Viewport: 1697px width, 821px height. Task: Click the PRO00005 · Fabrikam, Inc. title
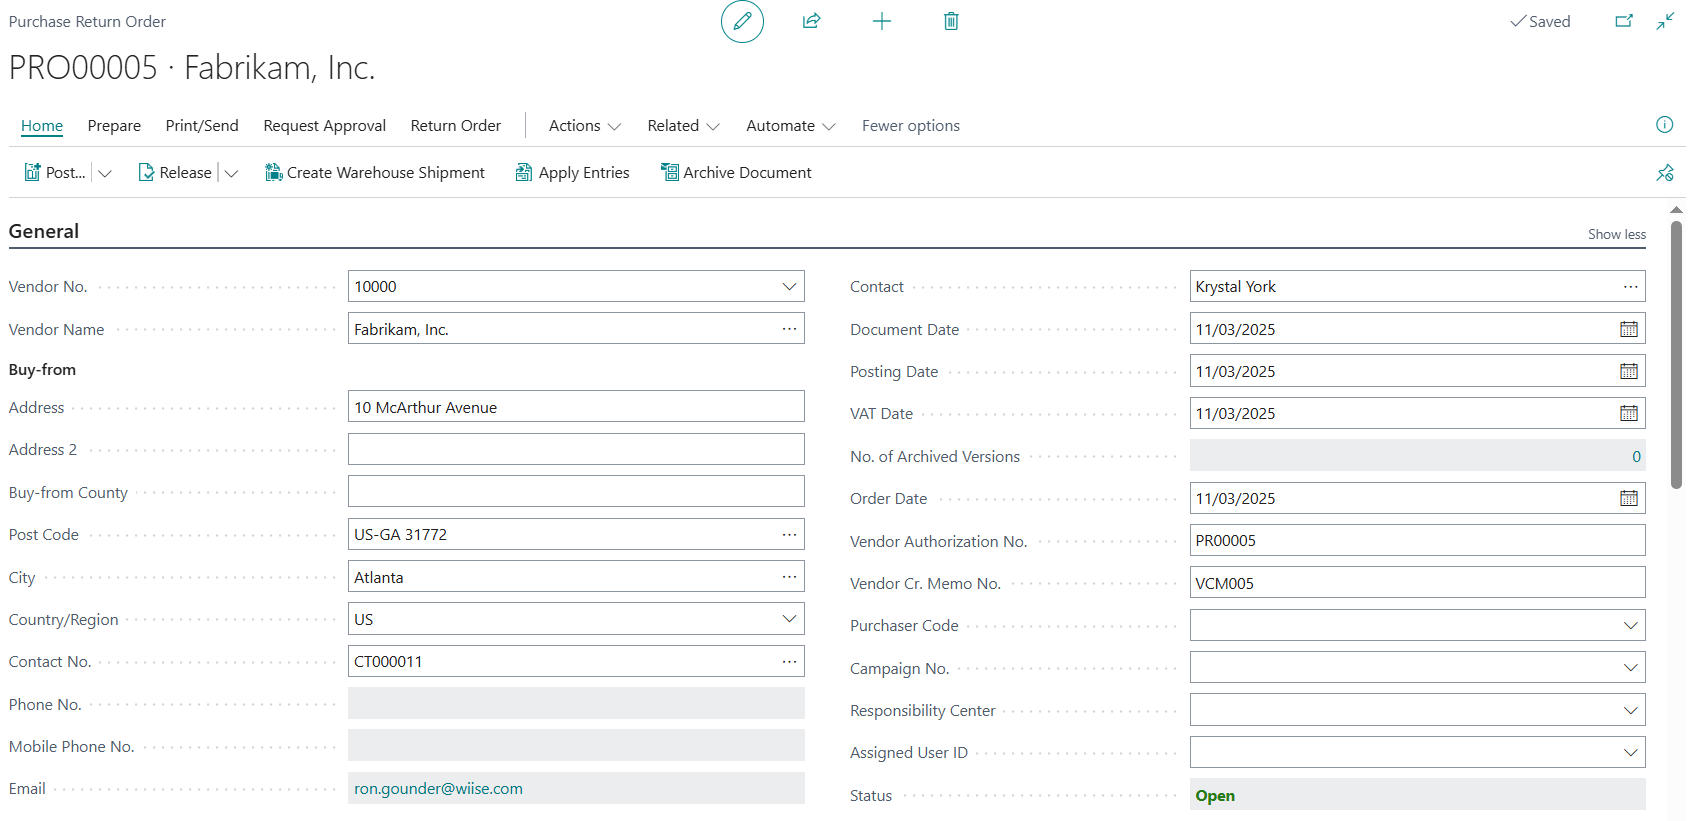click(192, 67)
